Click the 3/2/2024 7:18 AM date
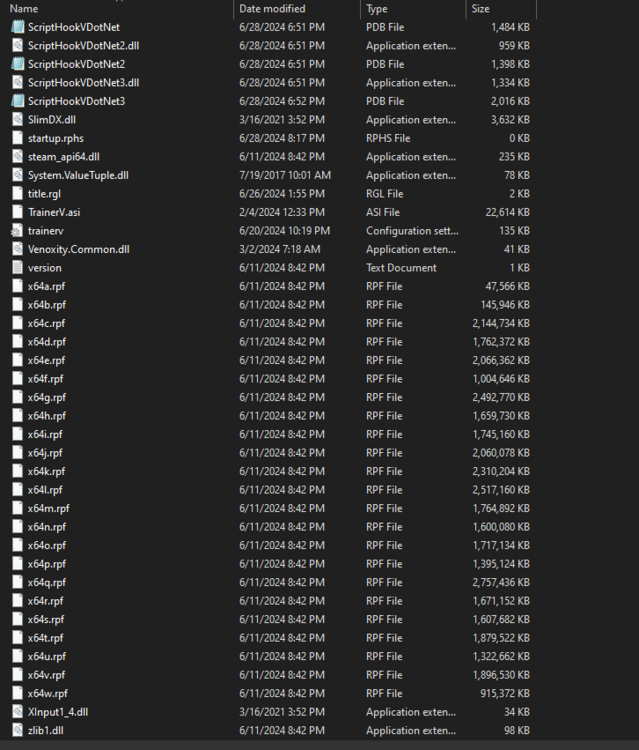 (x=280, y=249)
